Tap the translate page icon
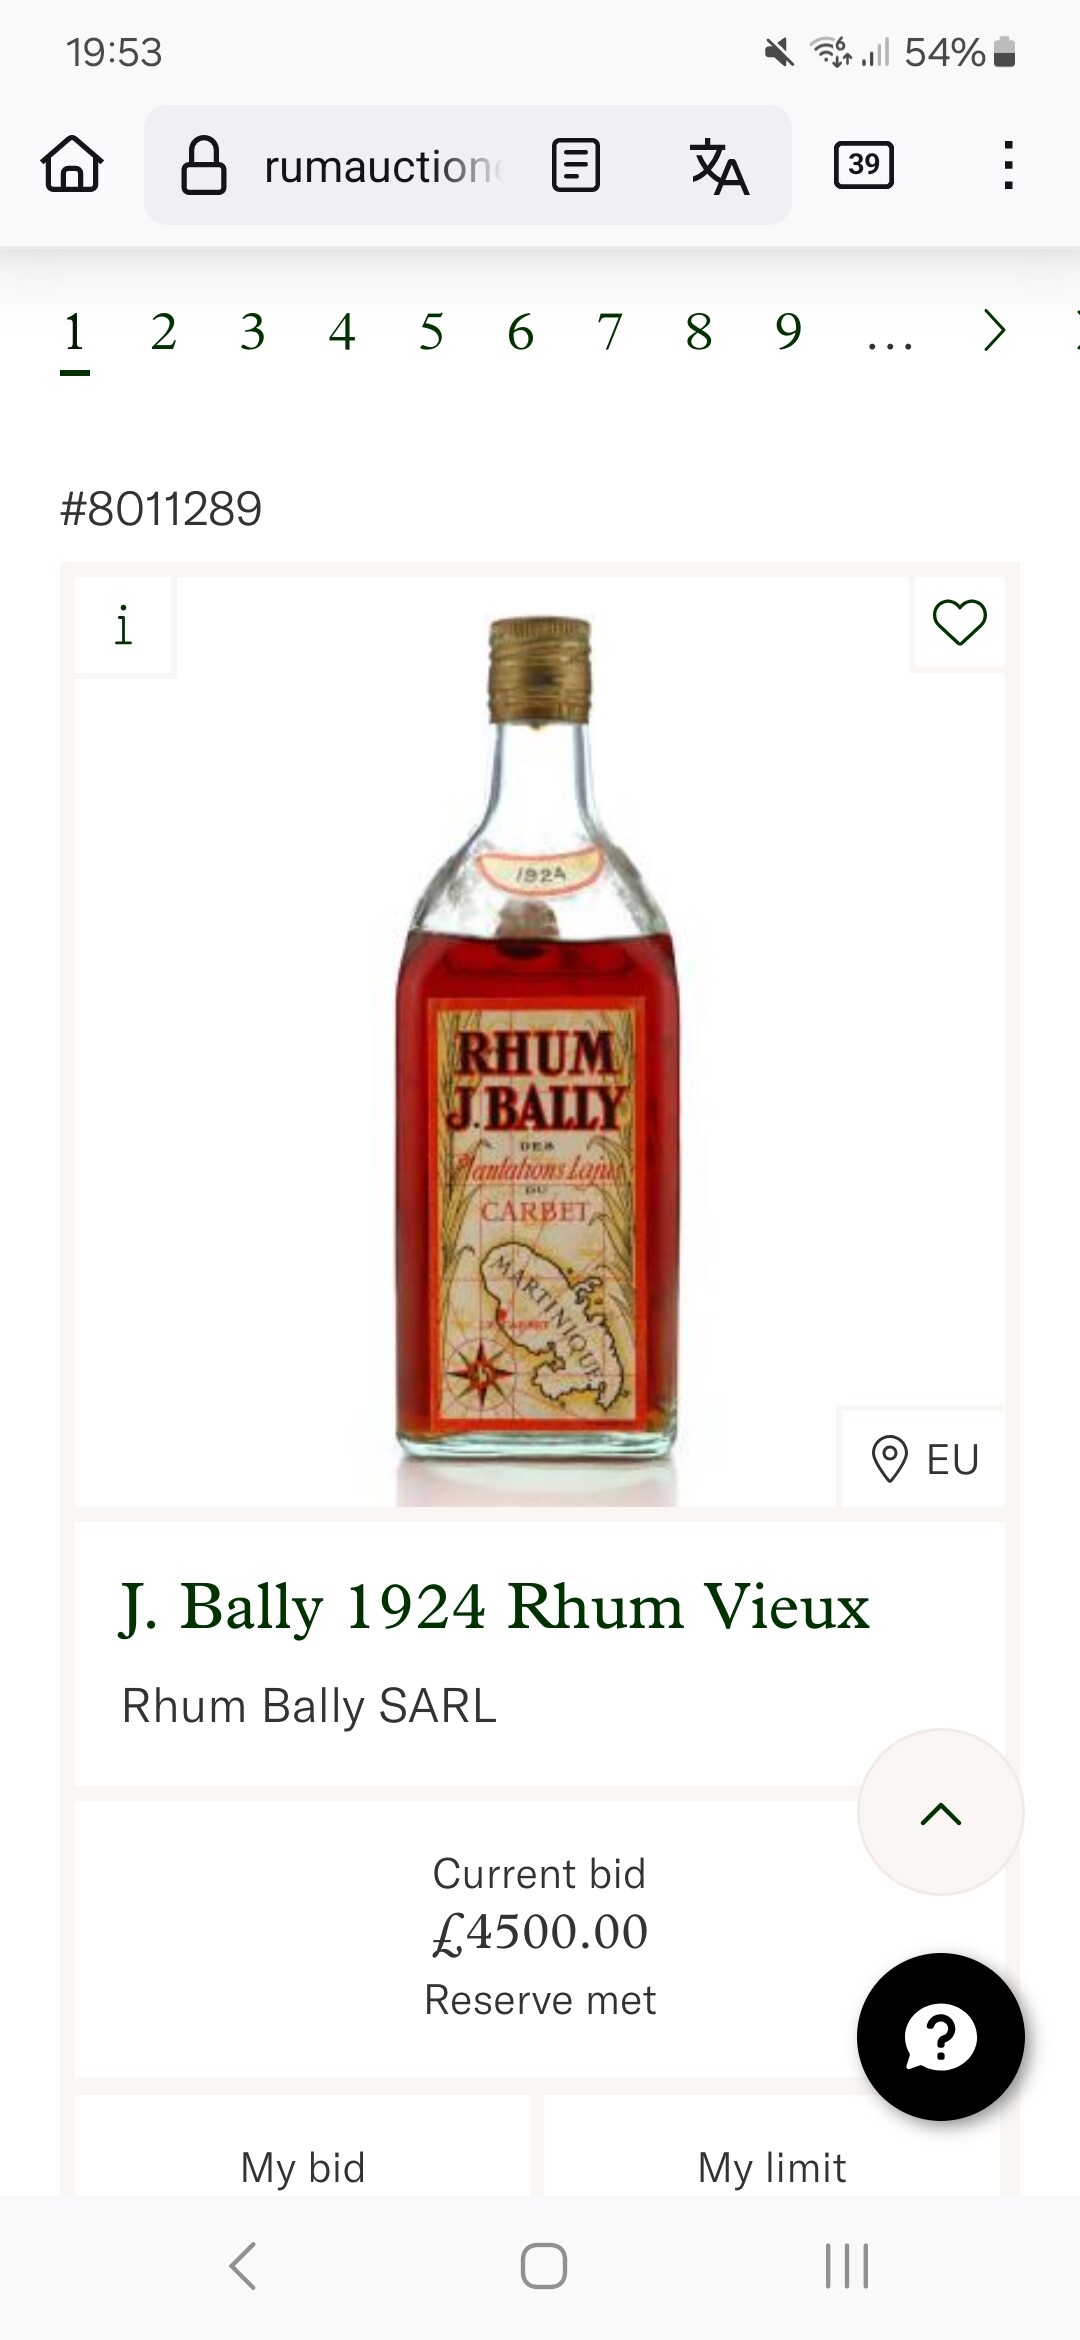The height and width of the screenshot is (2340, 1080). tap(719, 166)
